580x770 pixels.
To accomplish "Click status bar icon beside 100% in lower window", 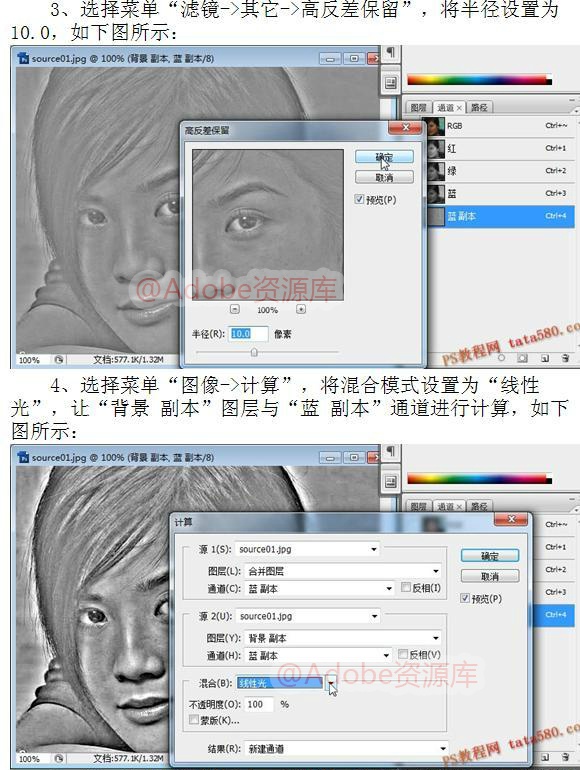I will 59,758.
